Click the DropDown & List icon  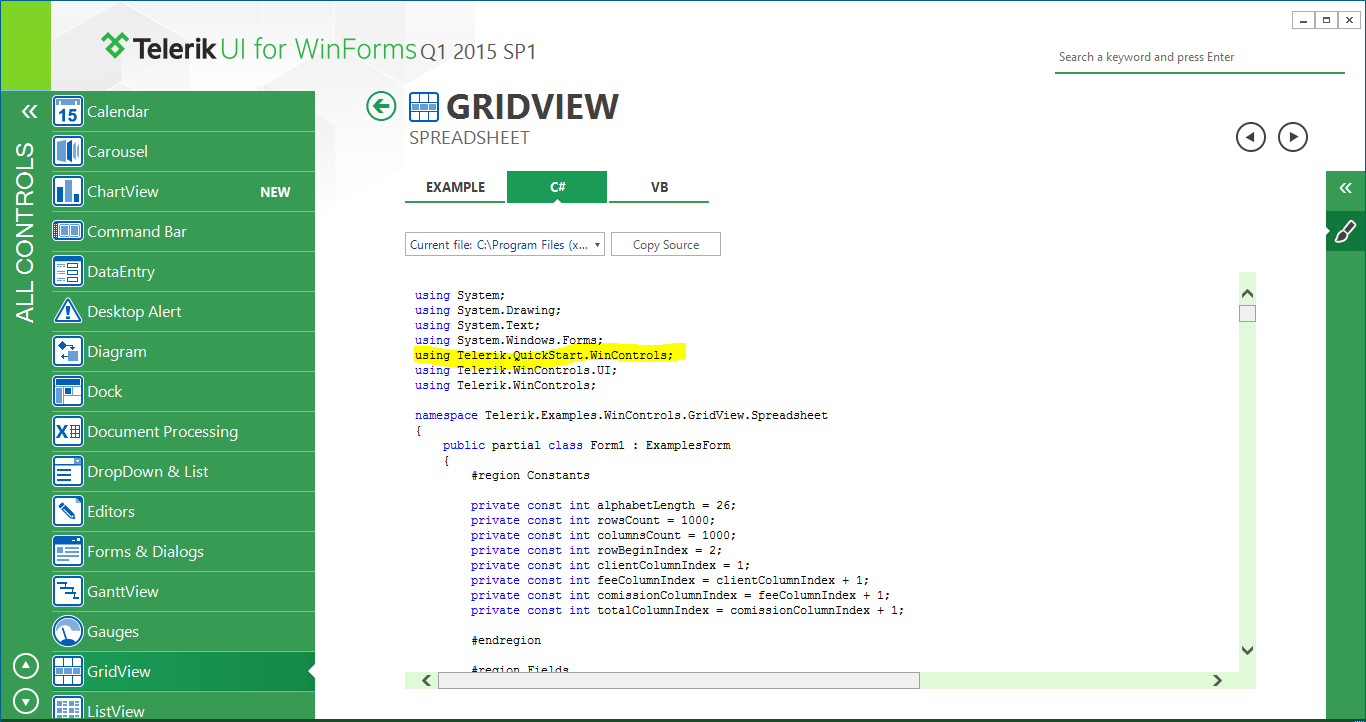click(x=67, y=472)
